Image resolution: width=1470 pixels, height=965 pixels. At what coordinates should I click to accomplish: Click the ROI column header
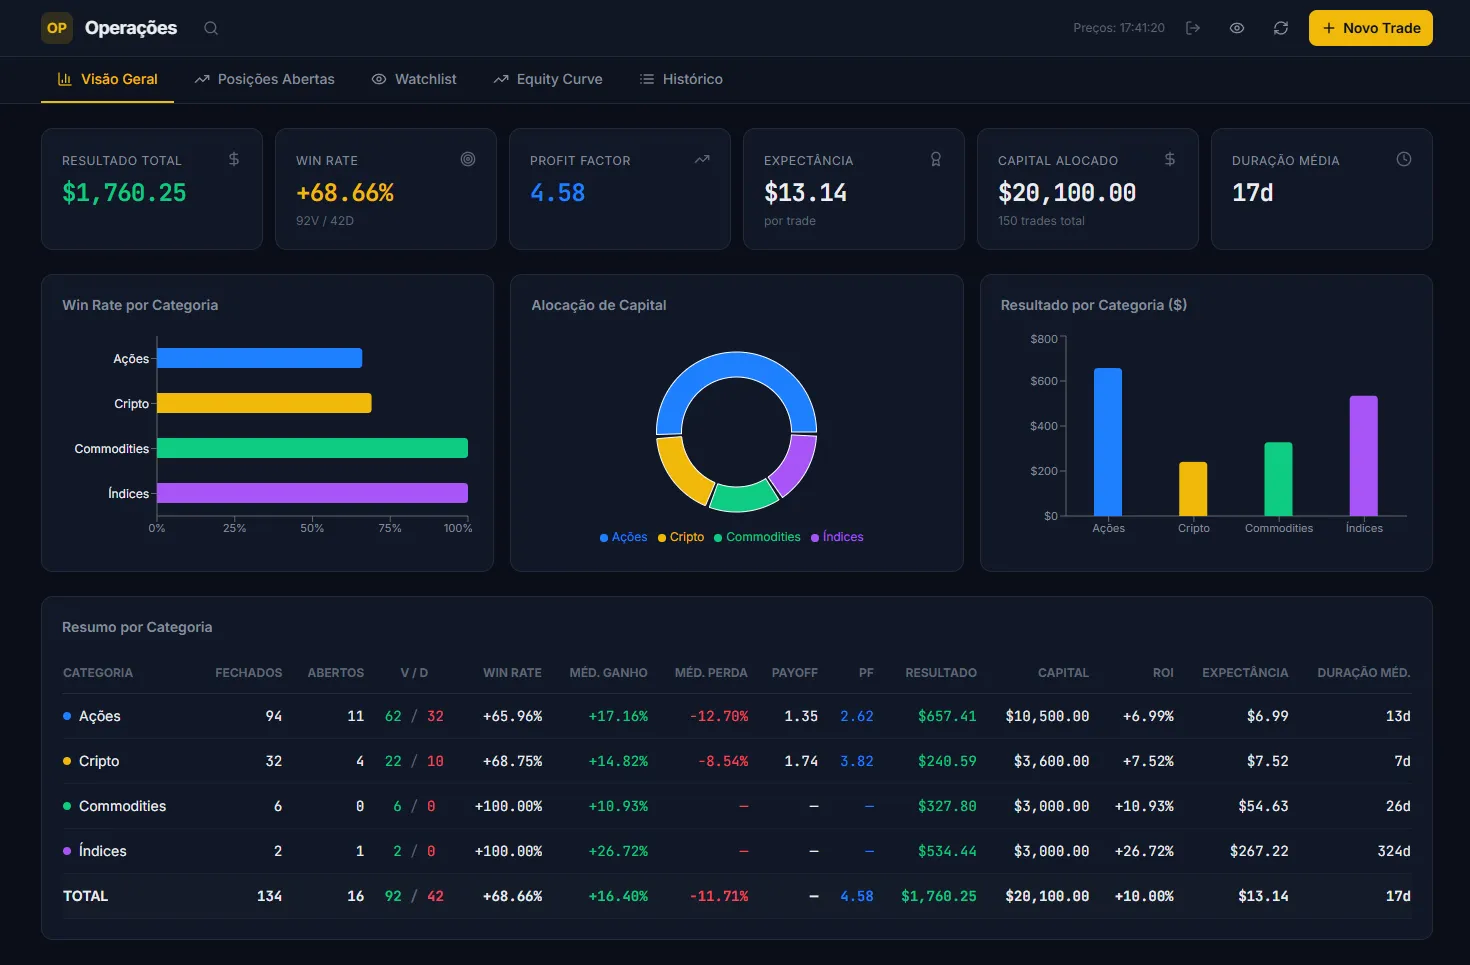[1163, 673]
